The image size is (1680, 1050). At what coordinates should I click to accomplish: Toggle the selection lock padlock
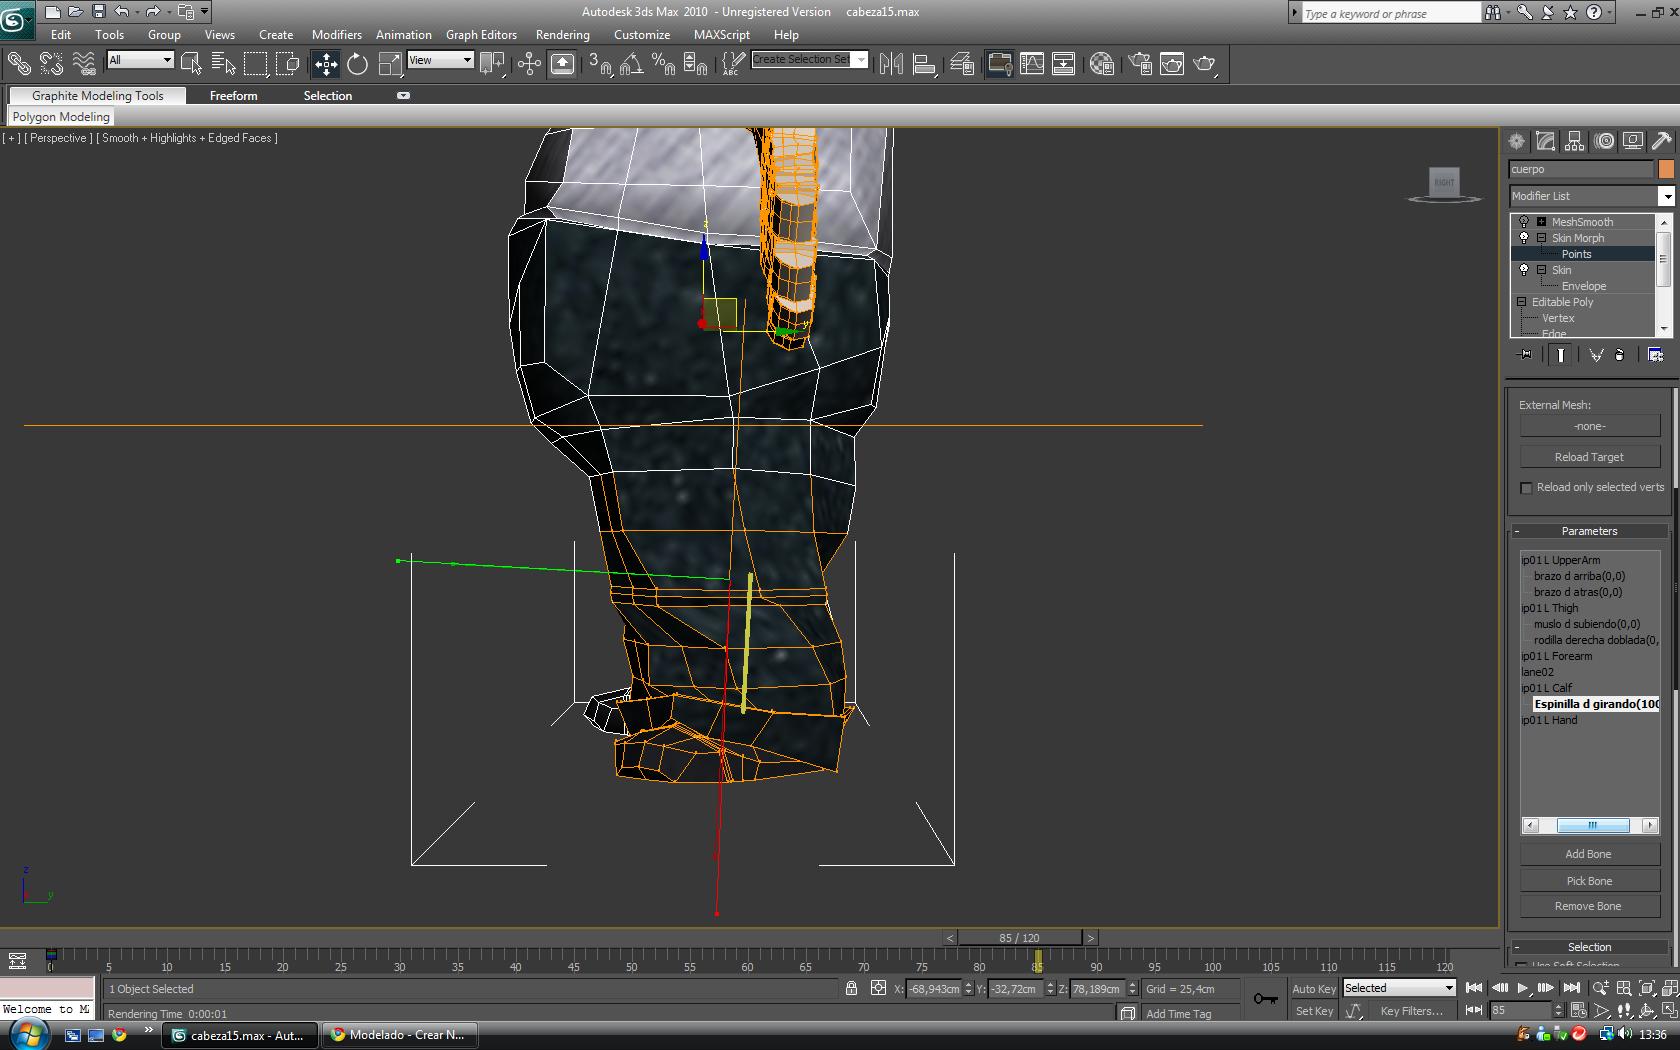851,988
